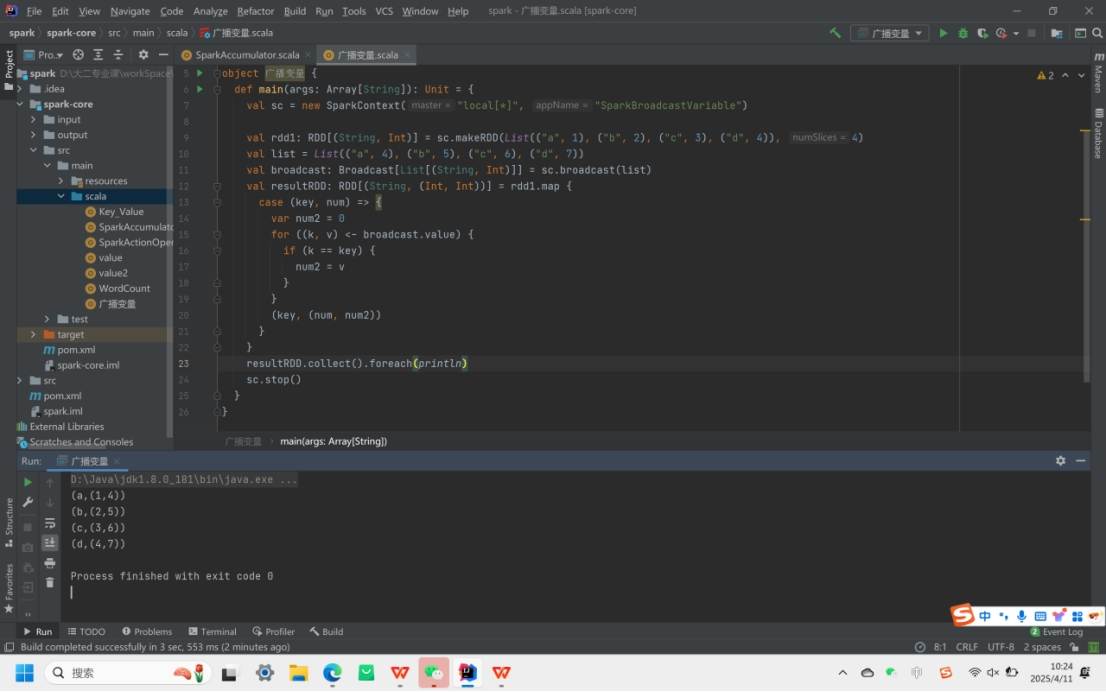Open the Project view mode dropdown
Viewport: 1106px width, 692px height.
click(x=44, y=54)
